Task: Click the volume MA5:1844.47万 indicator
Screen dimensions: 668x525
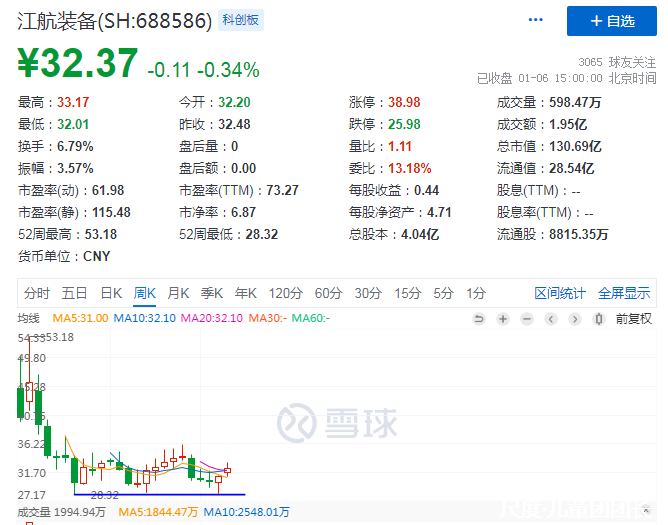Action: [158, 512]
